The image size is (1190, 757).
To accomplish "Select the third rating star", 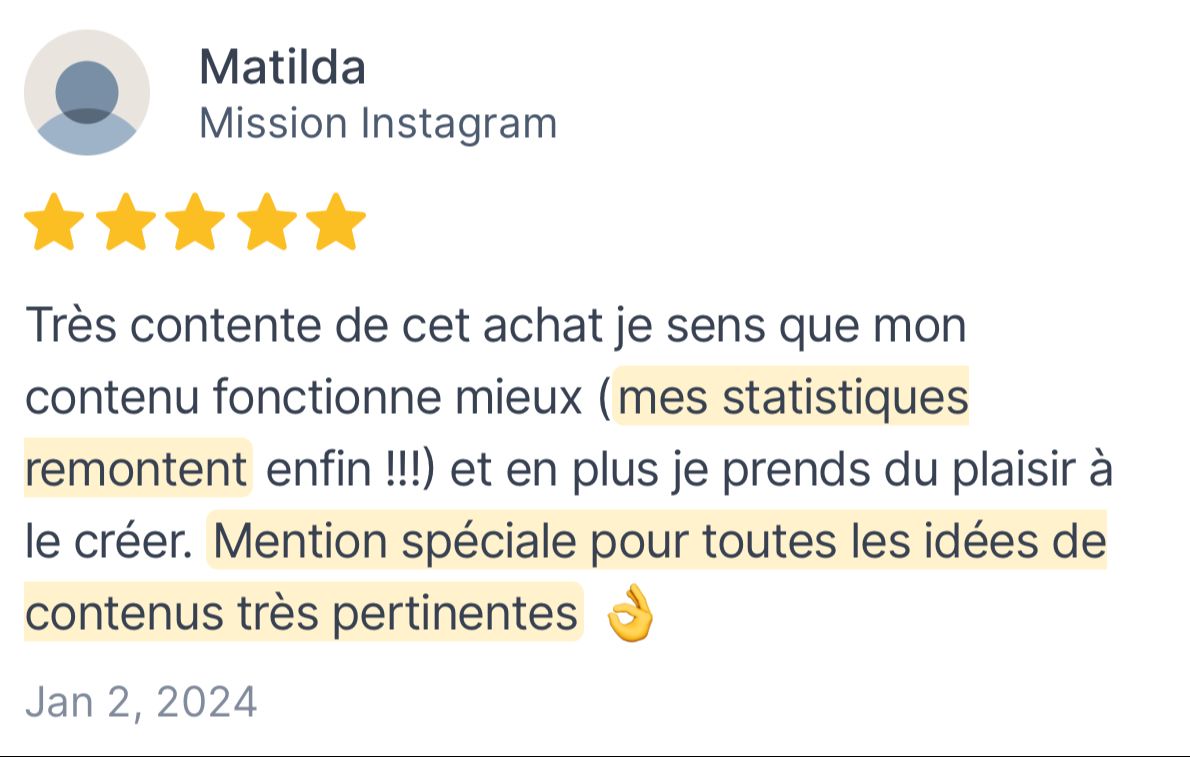I will pyautogui.click(x=195, y=221).
